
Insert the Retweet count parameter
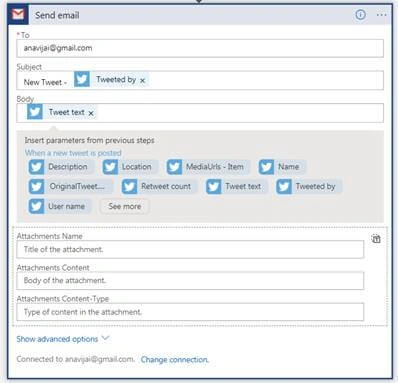159,186
